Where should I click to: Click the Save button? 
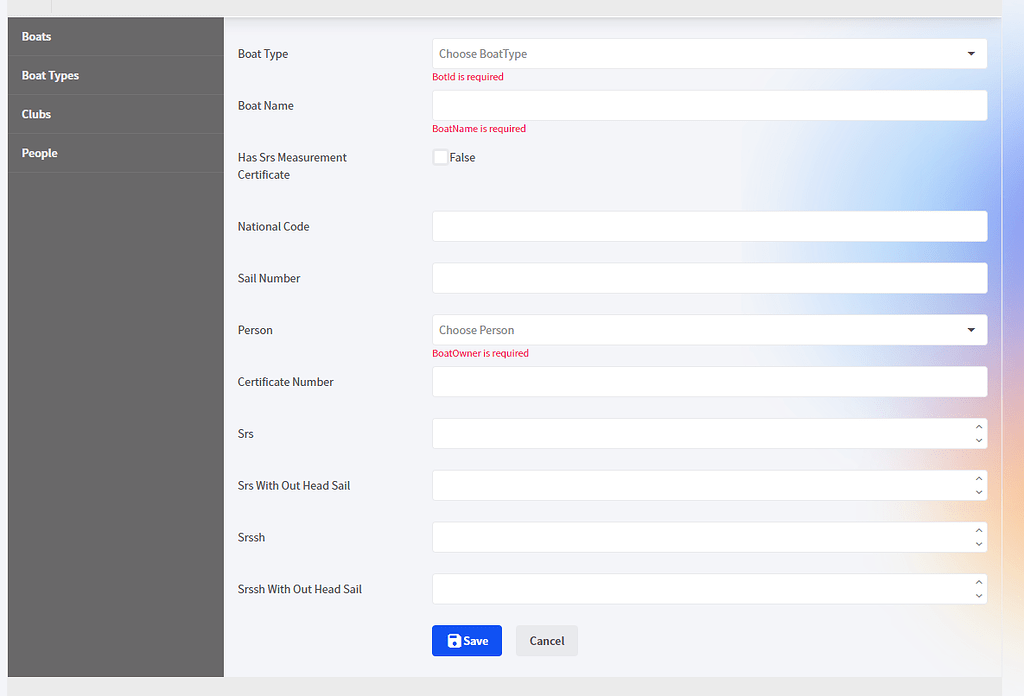pos(466,640)
